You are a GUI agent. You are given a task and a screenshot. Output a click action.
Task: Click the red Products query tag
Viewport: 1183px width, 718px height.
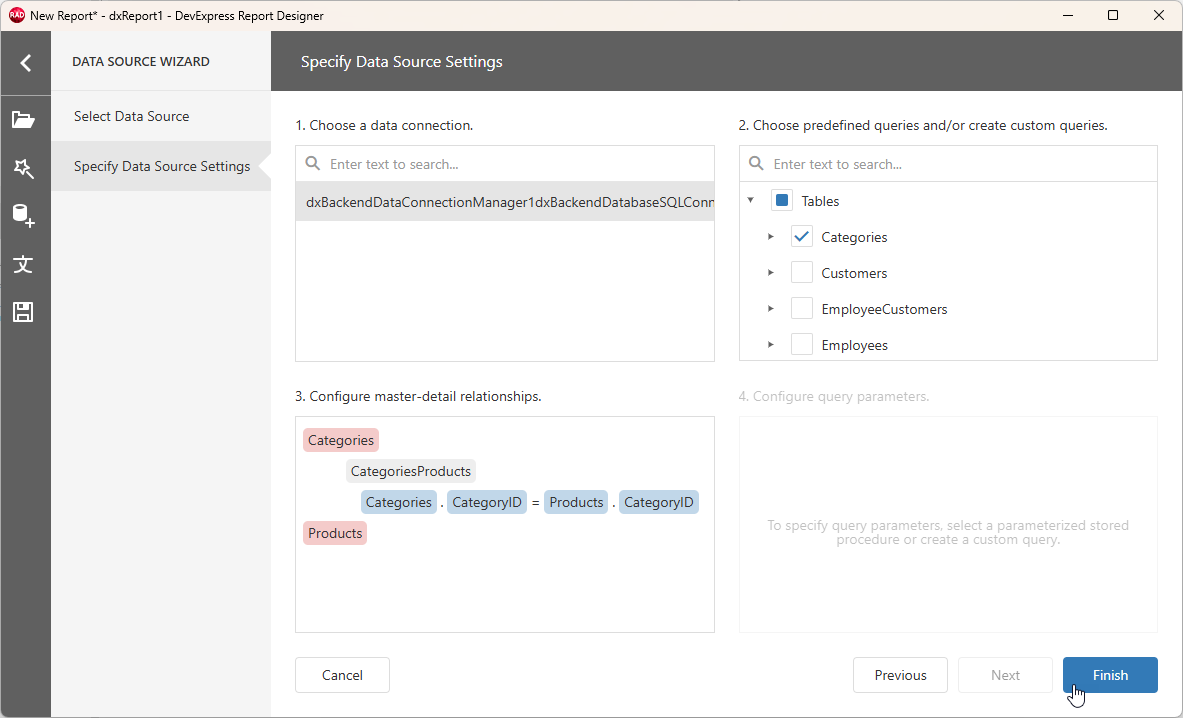(x=335, y=533)
